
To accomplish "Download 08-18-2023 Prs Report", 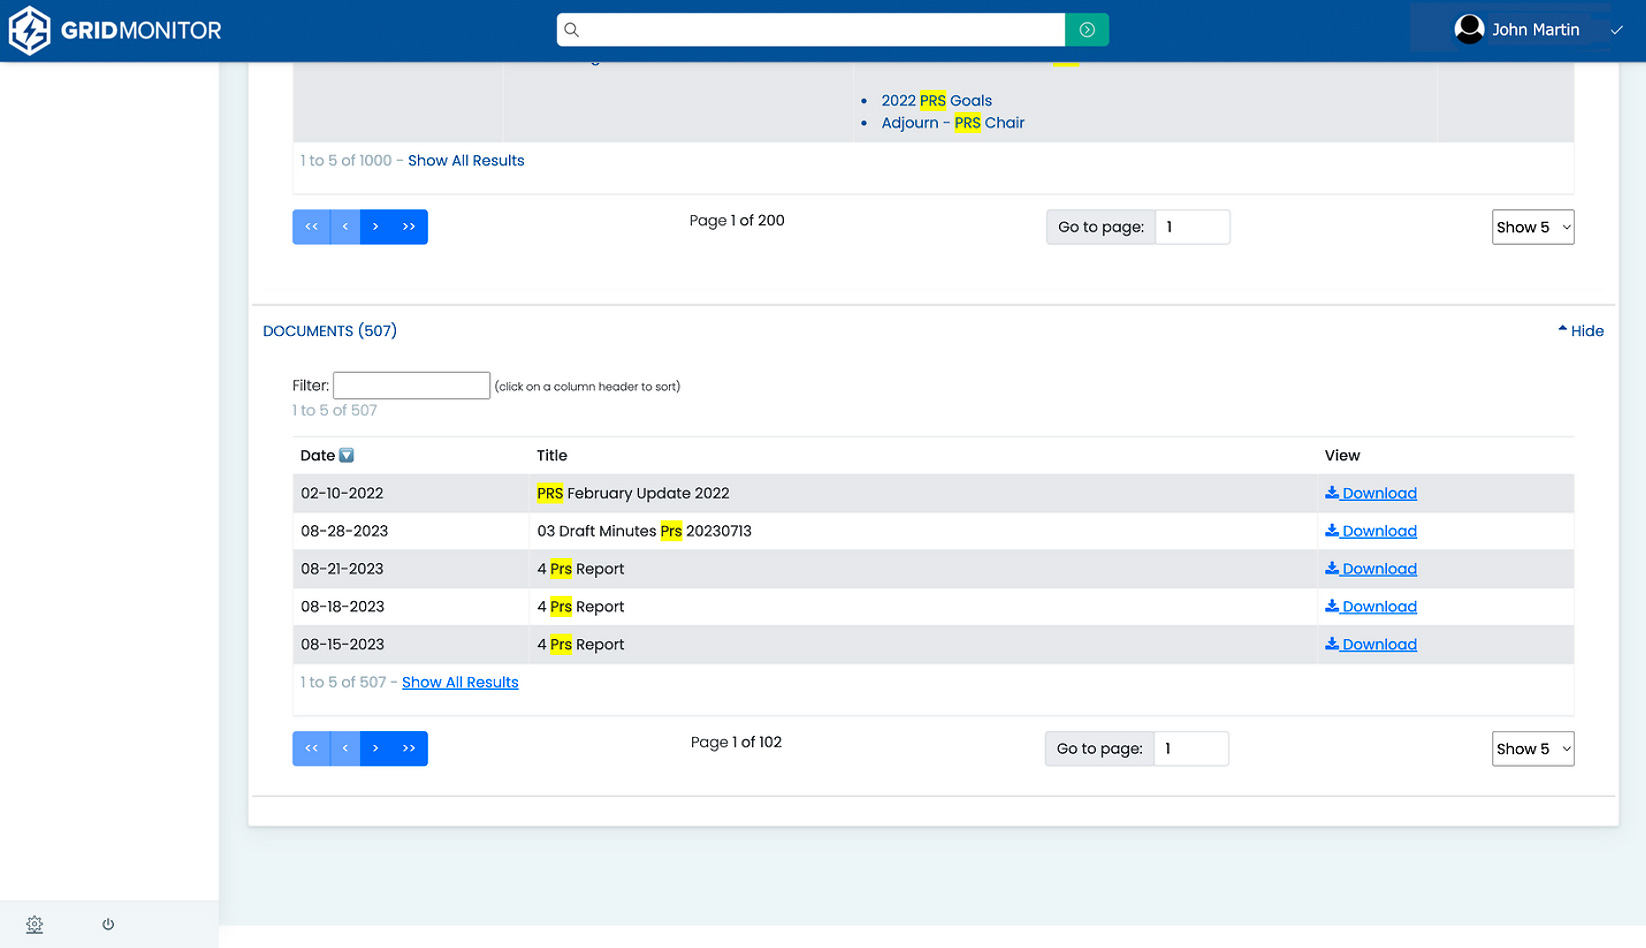I will (x=1371, y=607).
